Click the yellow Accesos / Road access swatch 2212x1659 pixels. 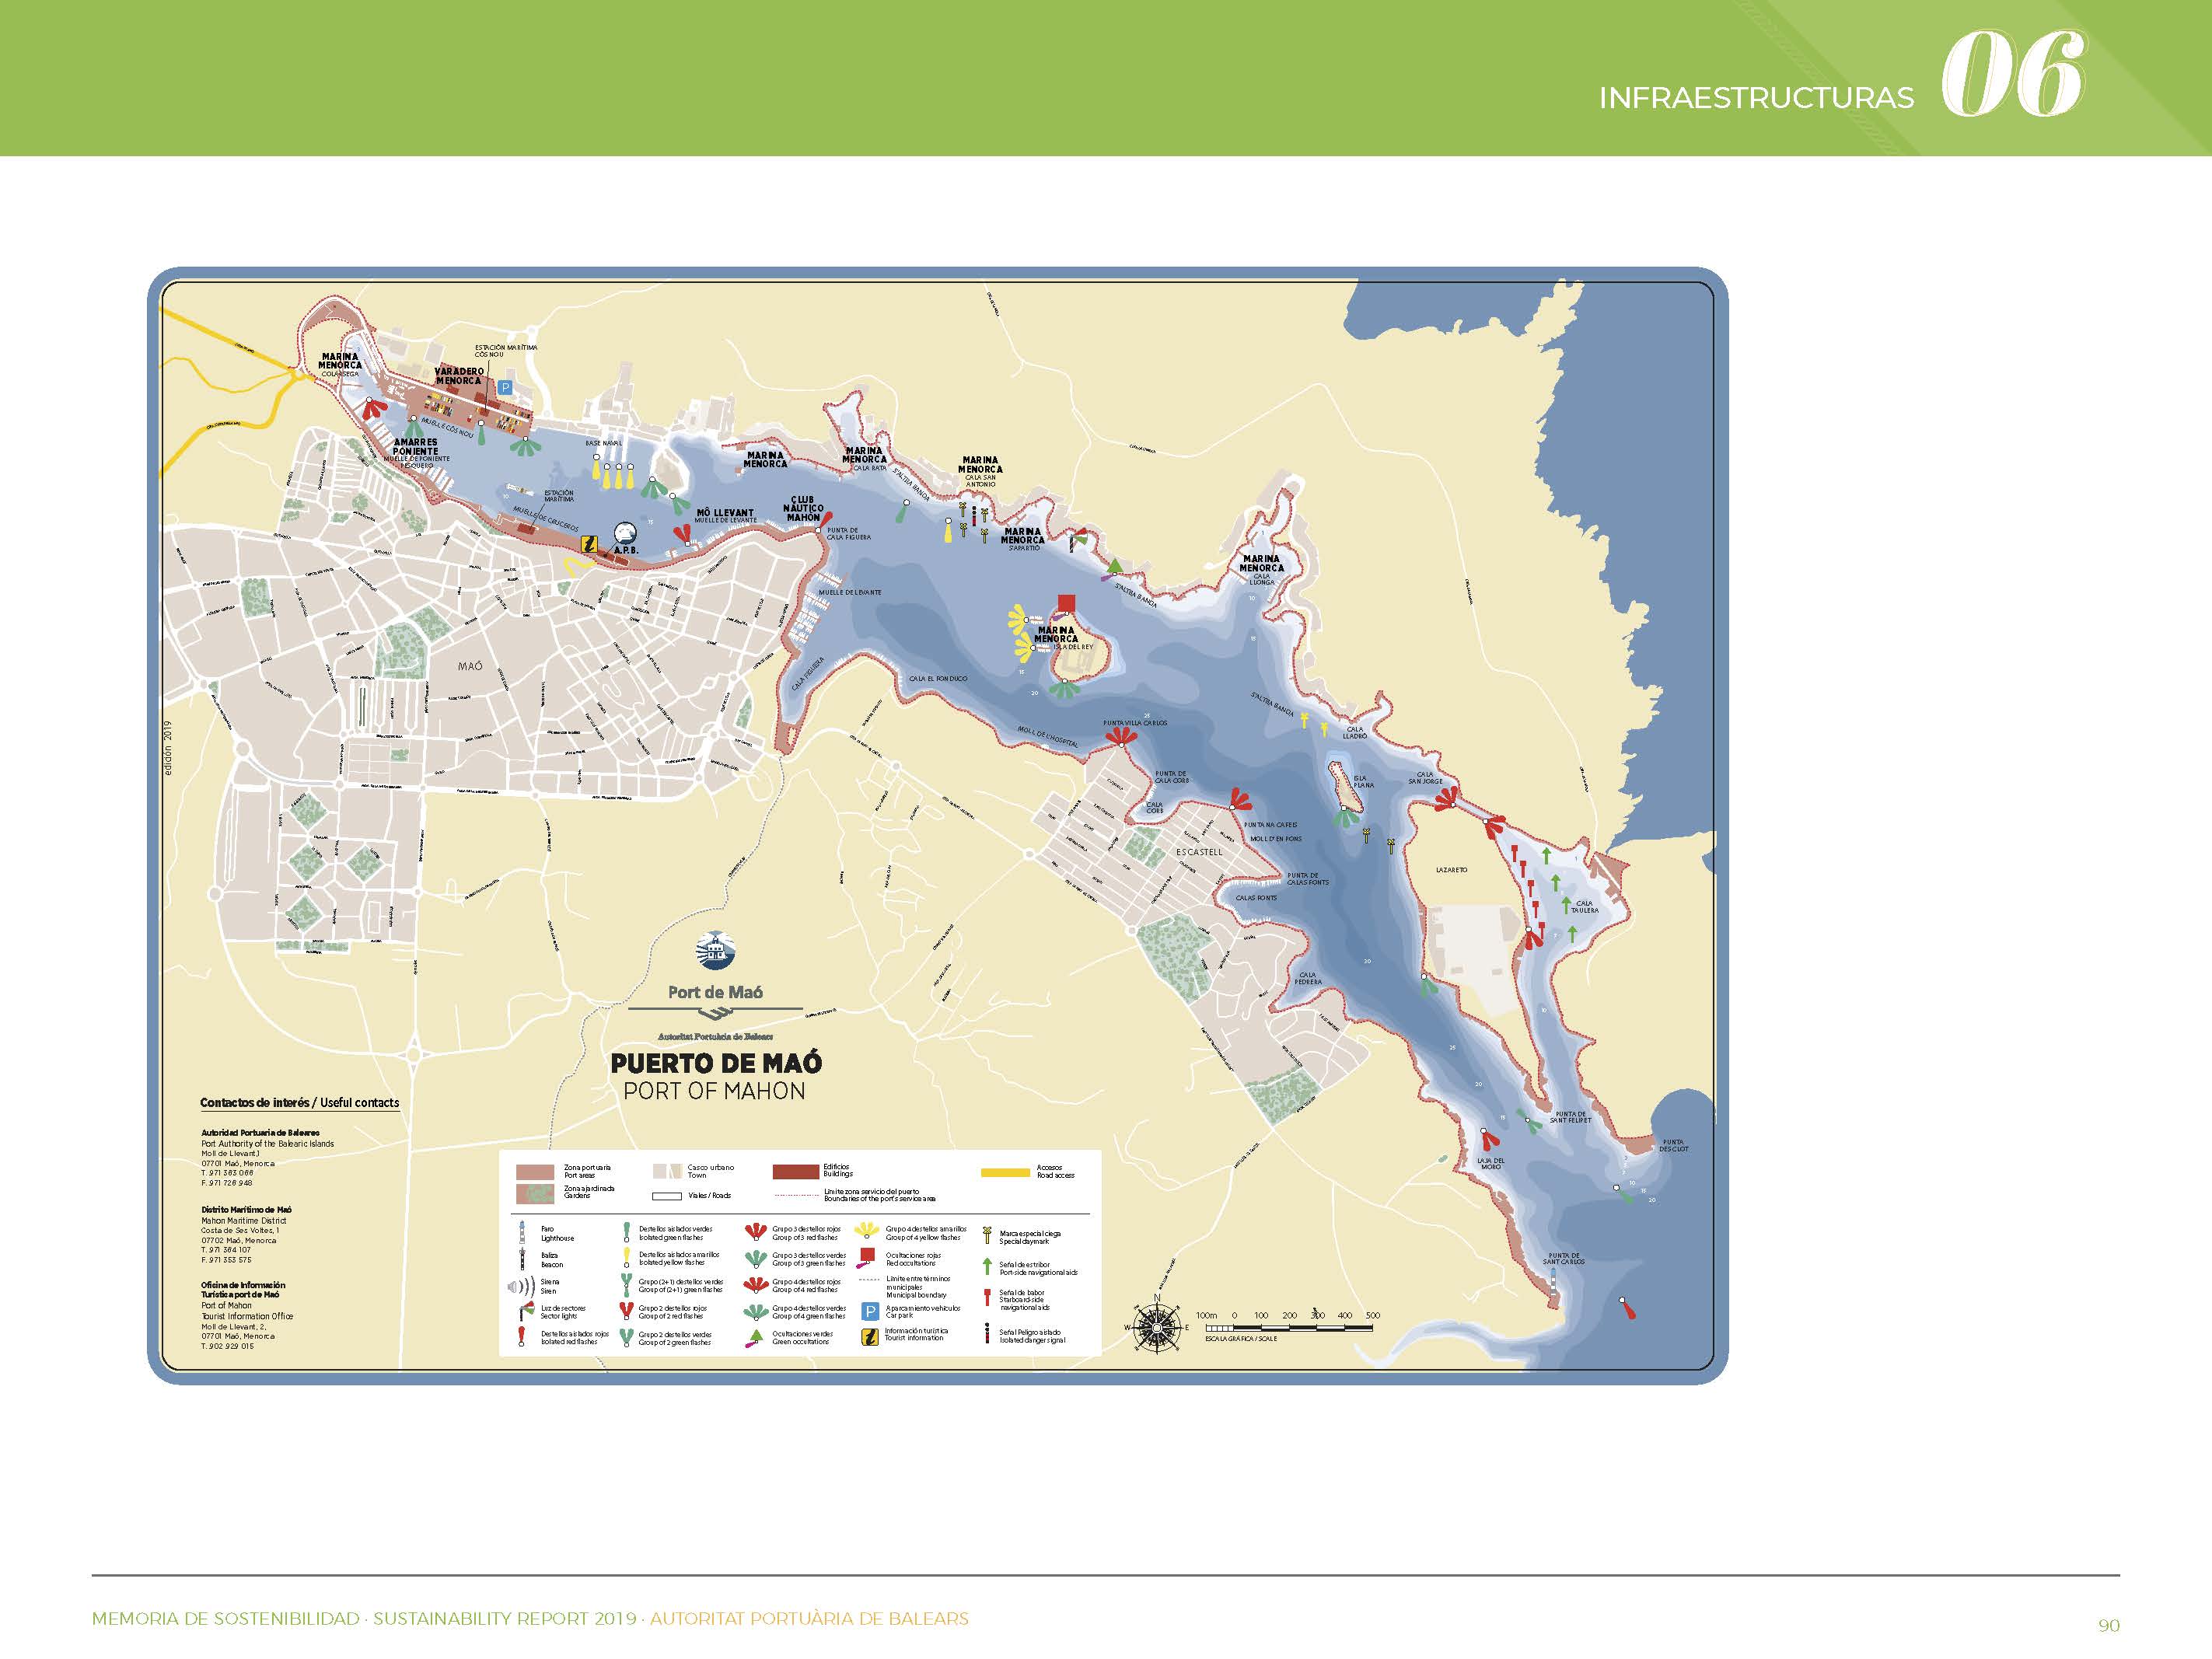1006,1173
